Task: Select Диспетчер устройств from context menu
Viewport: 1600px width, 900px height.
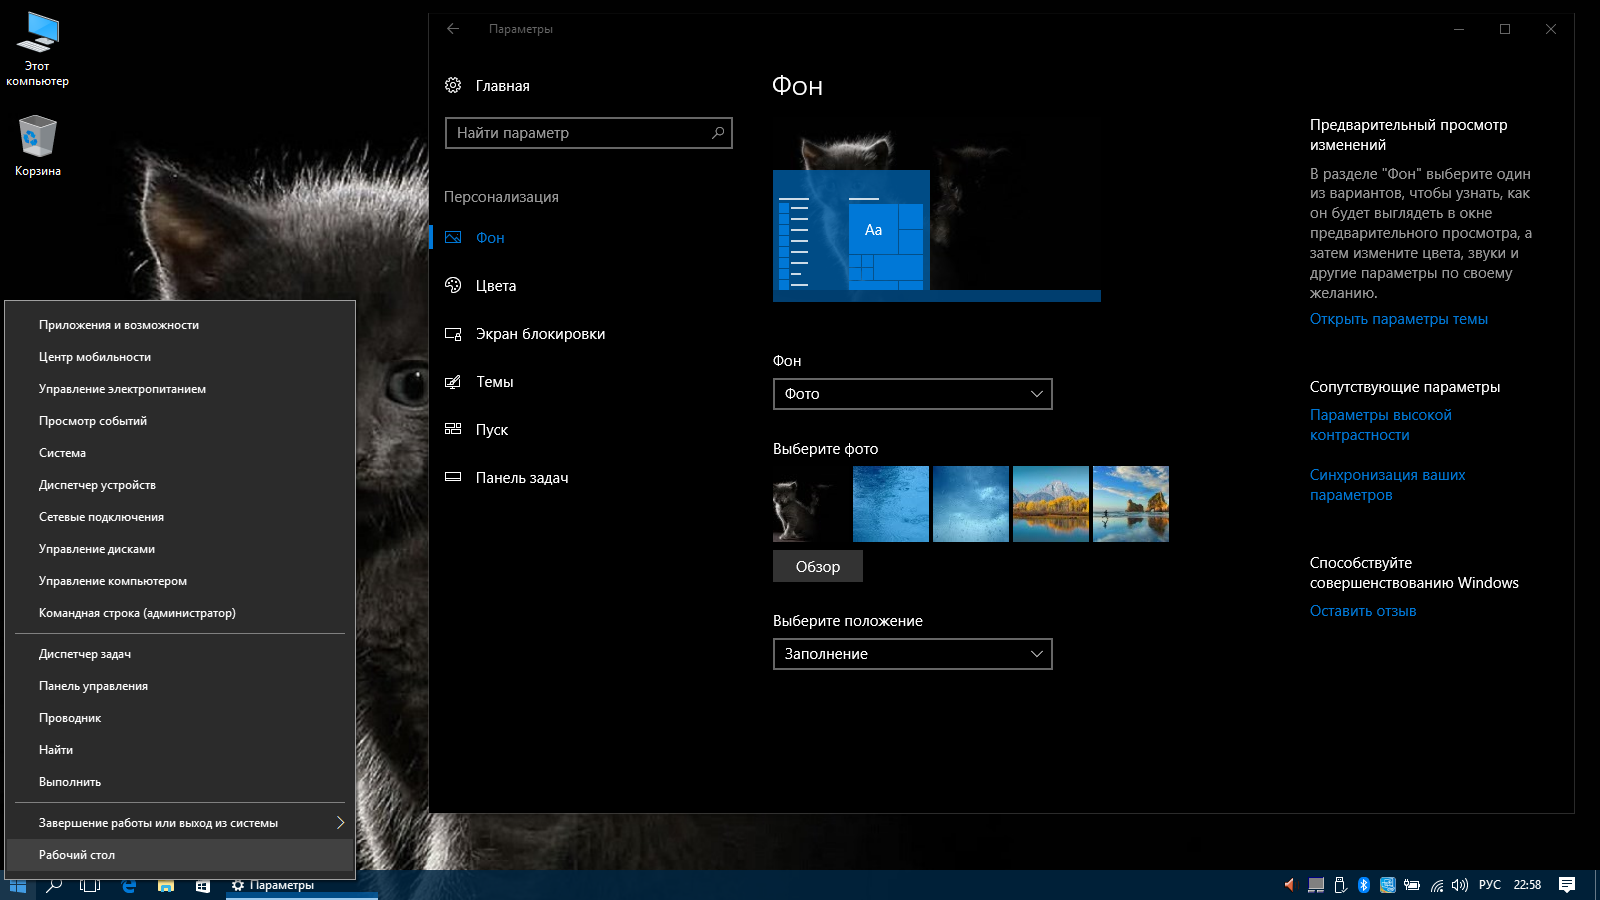Action: click(97, 485)
